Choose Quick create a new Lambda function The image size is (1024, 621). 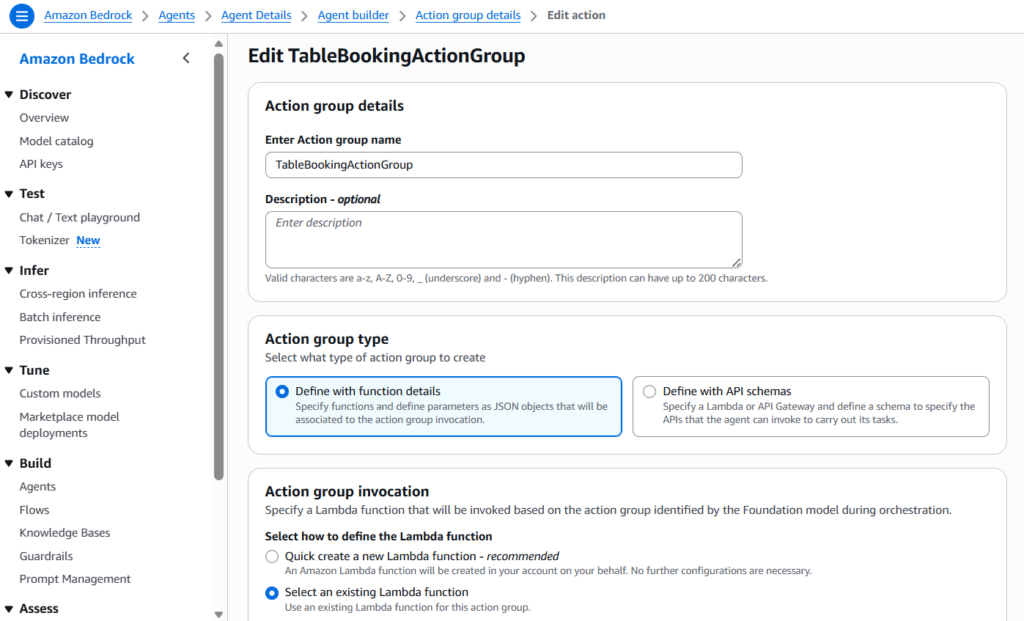coord(272,557)
